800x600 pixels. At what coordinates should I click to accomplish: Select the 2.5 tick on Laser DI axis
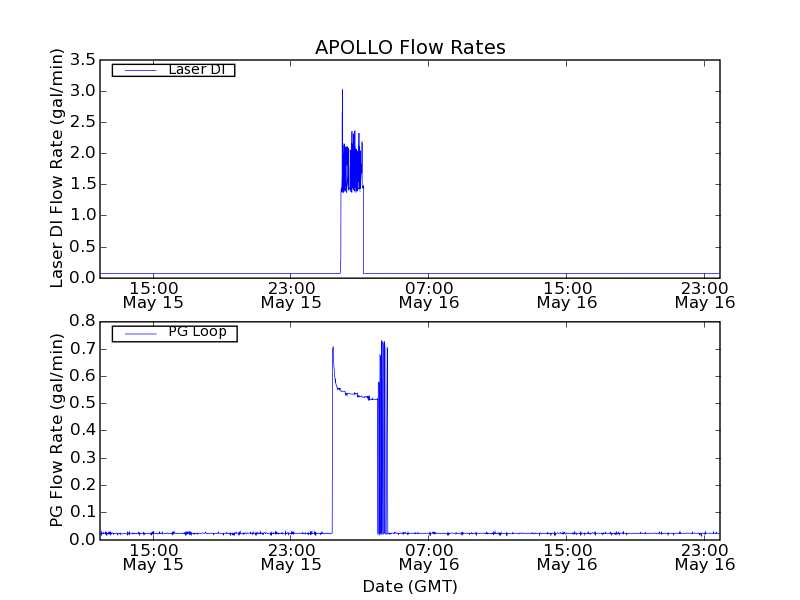point(83,122)
